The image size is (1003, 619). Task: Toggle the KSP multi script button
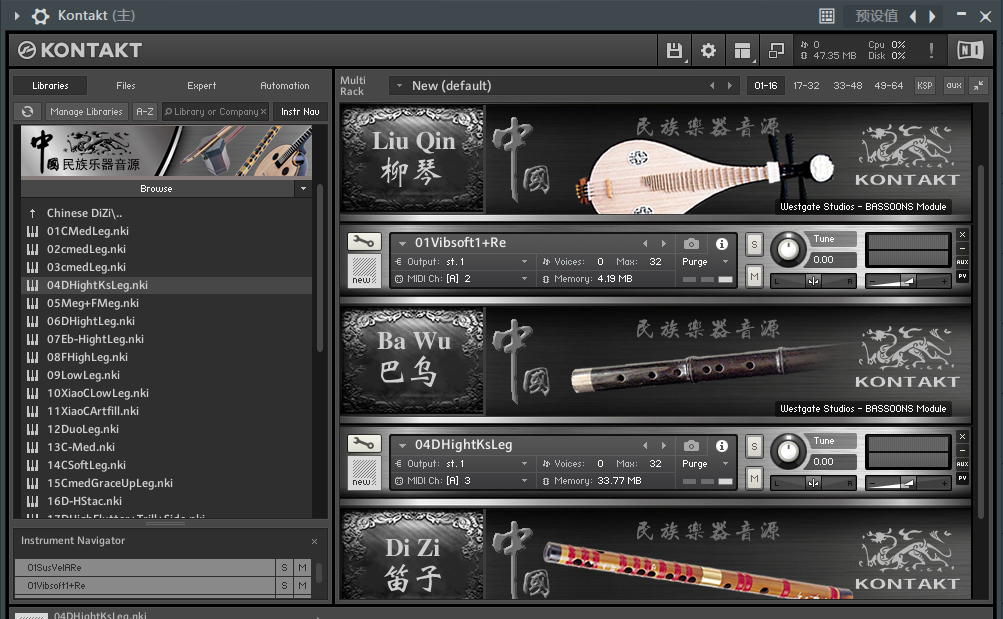[x=925, y=86]
